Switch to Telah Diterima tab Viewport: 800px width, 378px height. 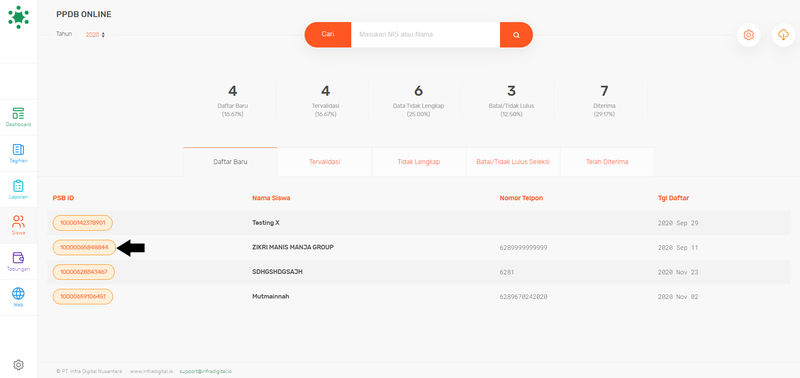pos(607,162)
